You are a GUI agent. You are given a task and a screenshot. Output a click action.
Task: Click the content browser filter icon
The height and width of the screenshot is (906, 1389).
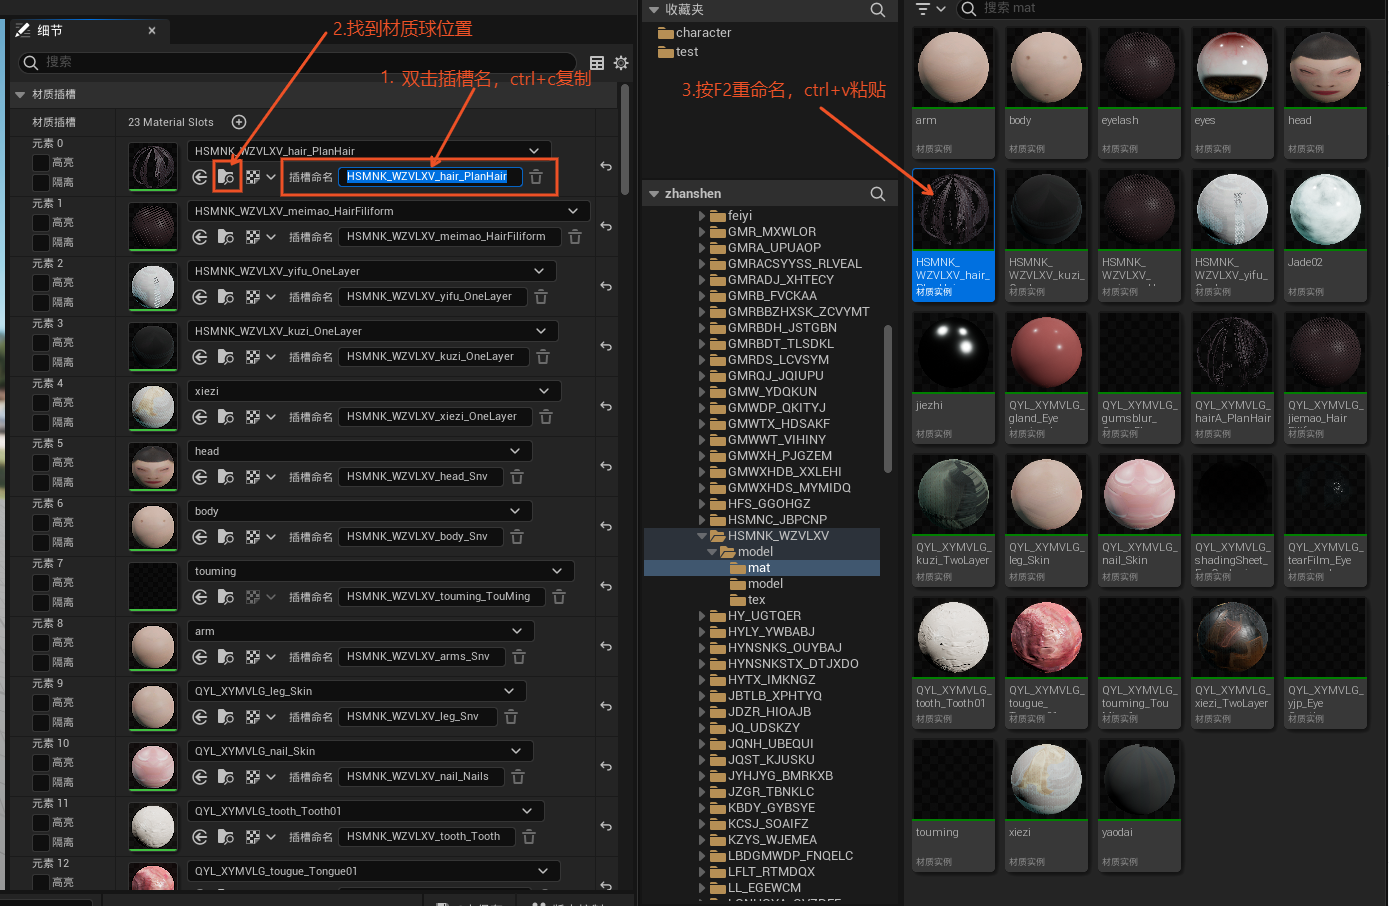(x=923, y=9)
